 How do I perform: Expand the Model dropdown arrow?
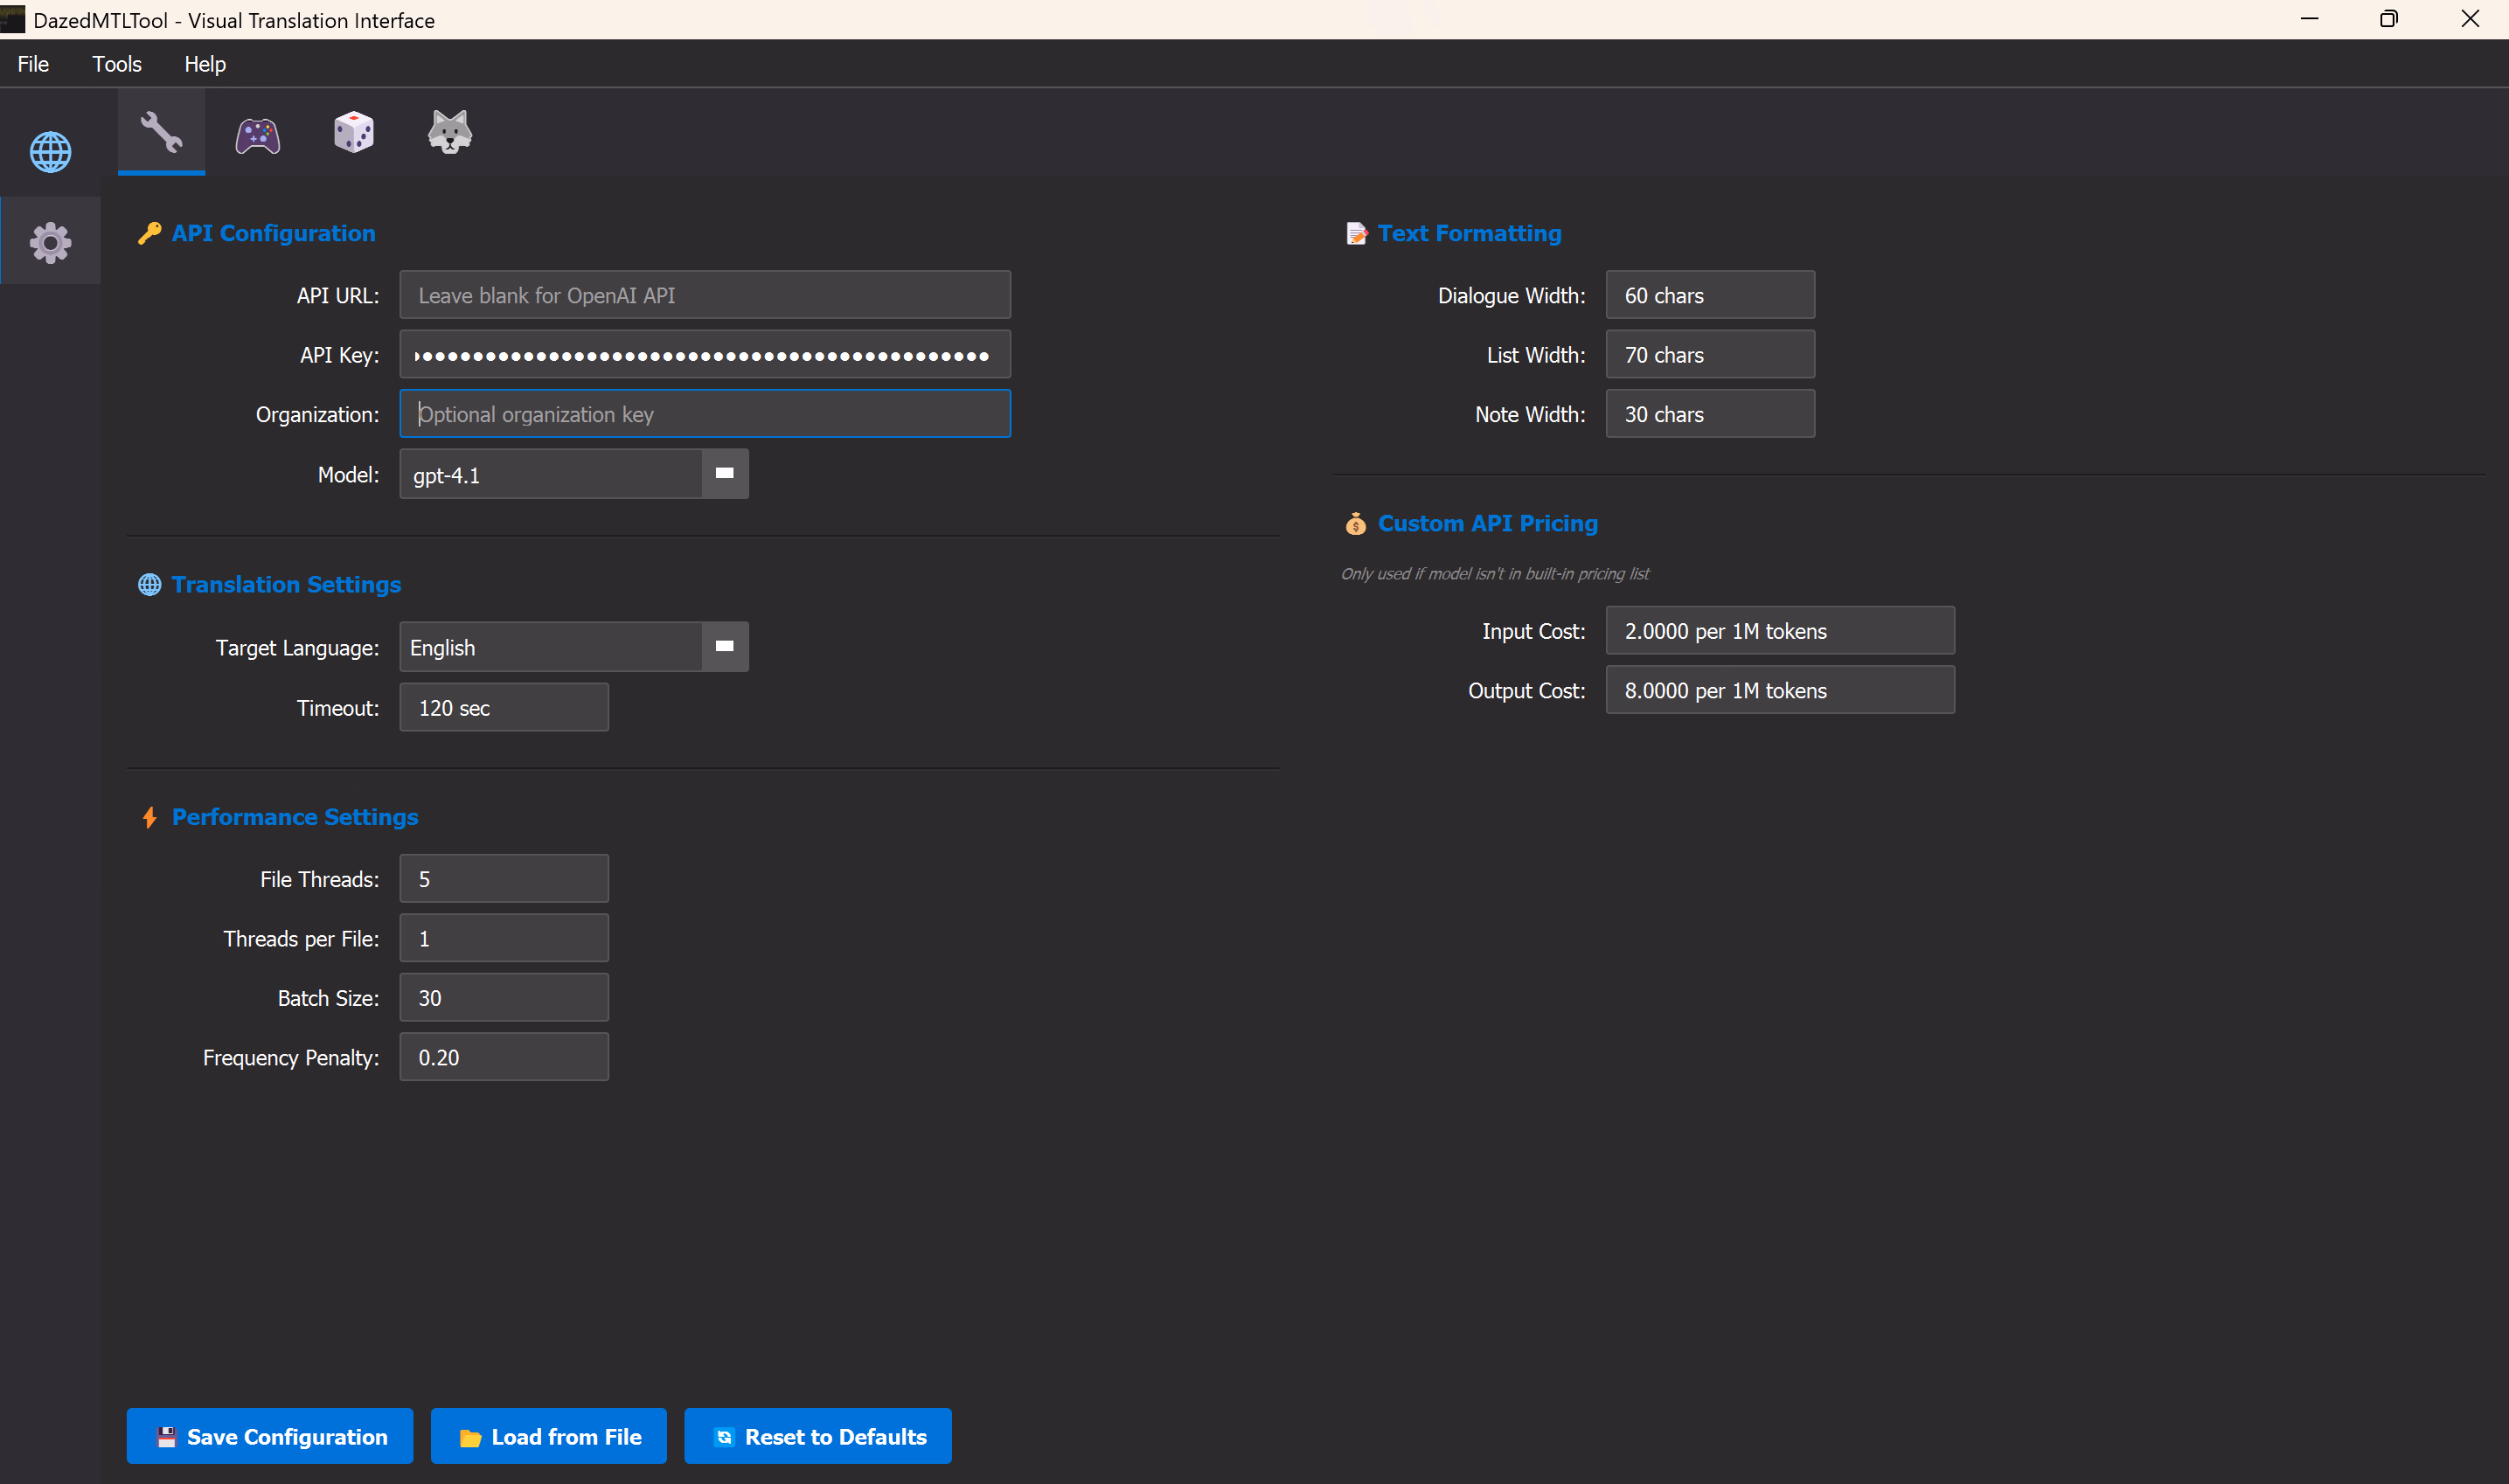point(724,474)
